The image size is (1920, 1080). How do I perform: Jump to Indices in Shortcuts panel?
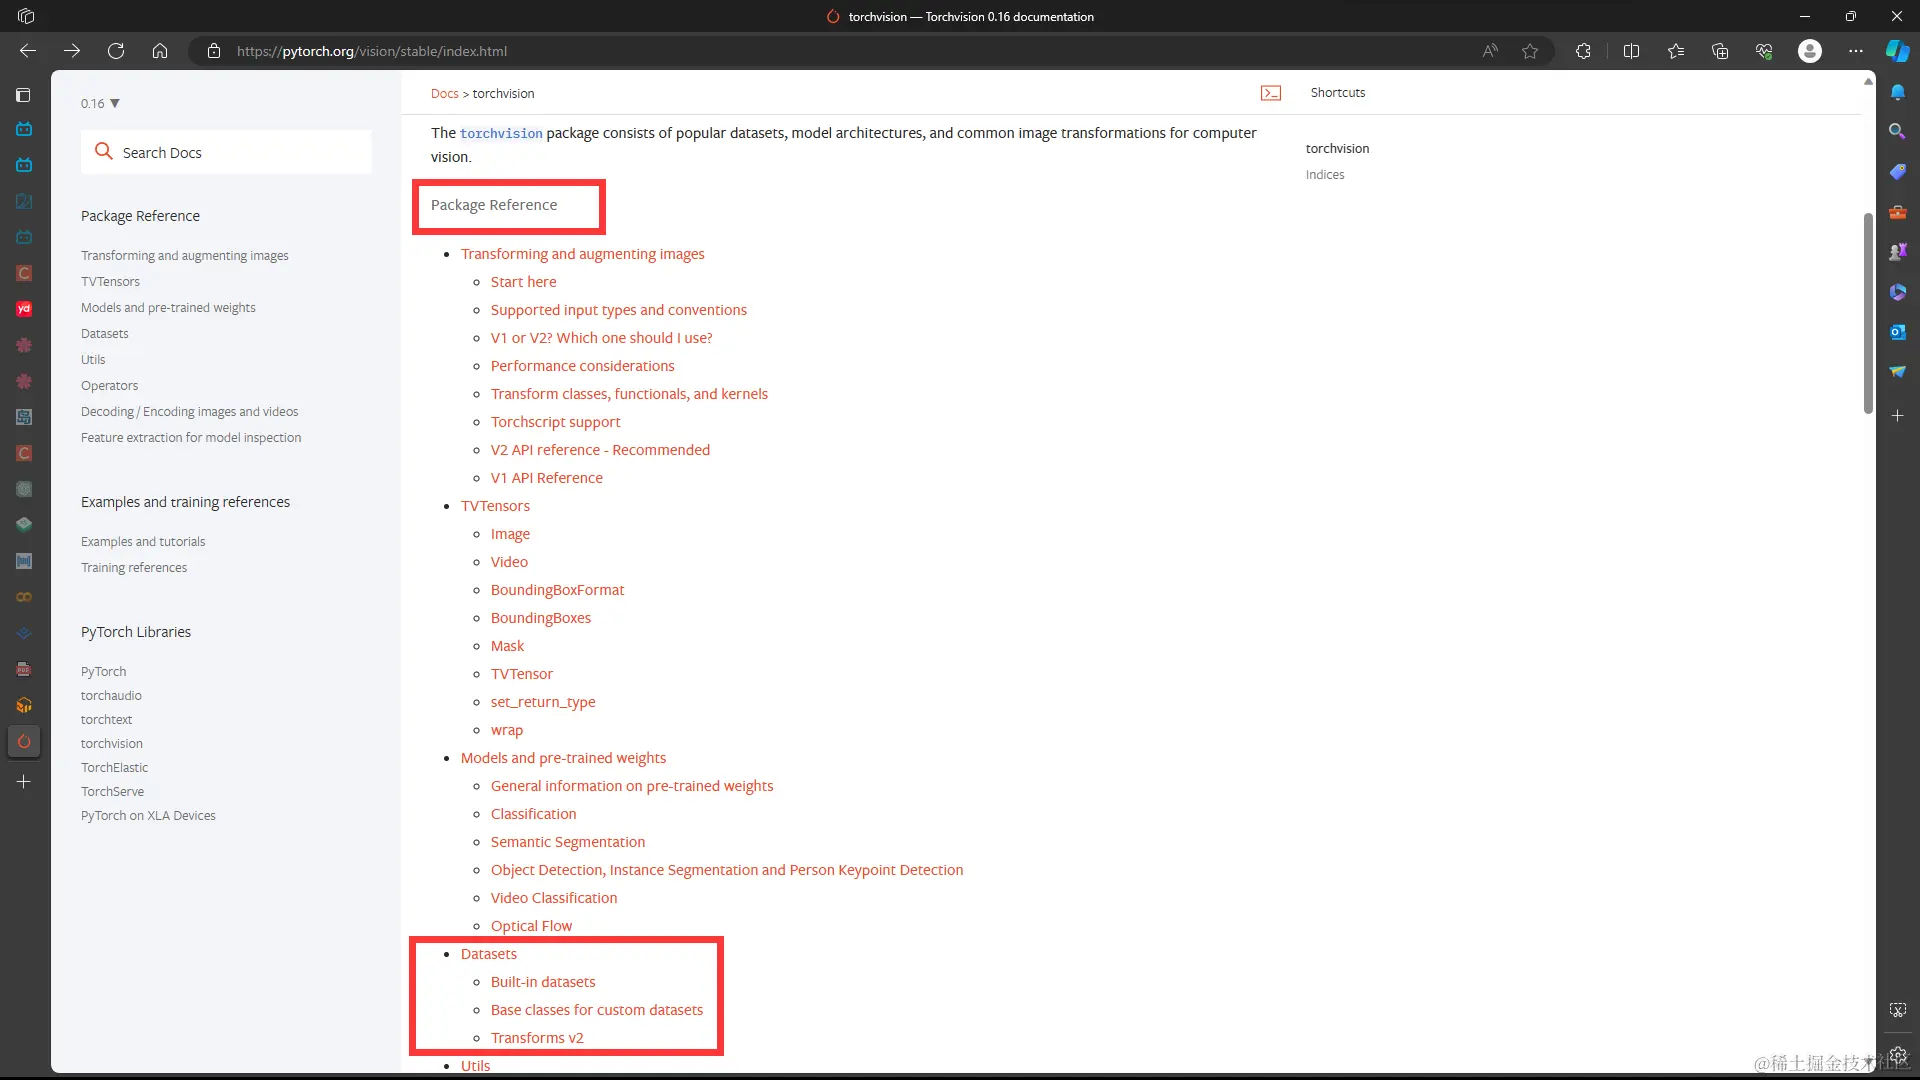[x=1324, y=174]
